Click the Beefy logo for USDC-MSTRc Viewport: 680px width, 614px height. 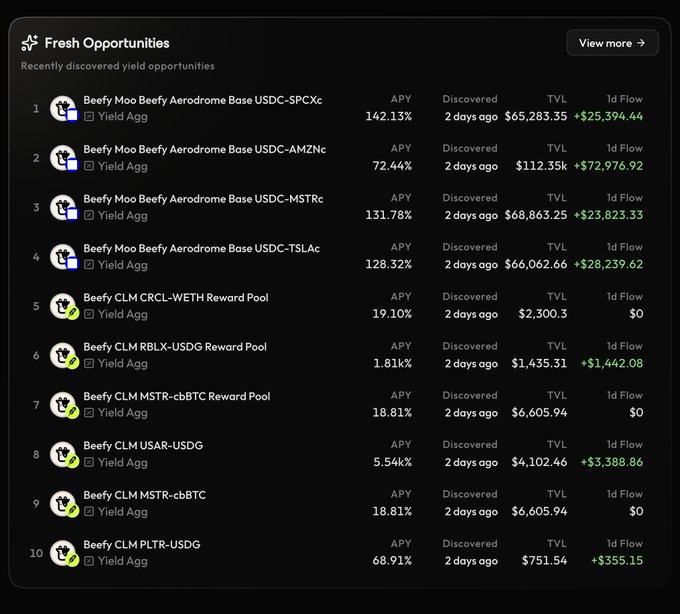pyautogui.click(x=63, y=207)
